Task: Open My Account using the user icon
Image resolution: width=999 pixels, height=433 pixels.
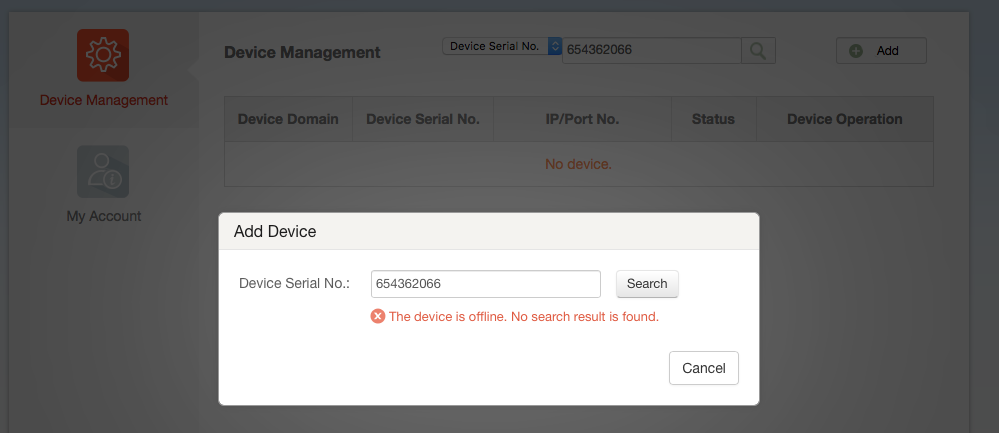Action: tap(103, 171)
